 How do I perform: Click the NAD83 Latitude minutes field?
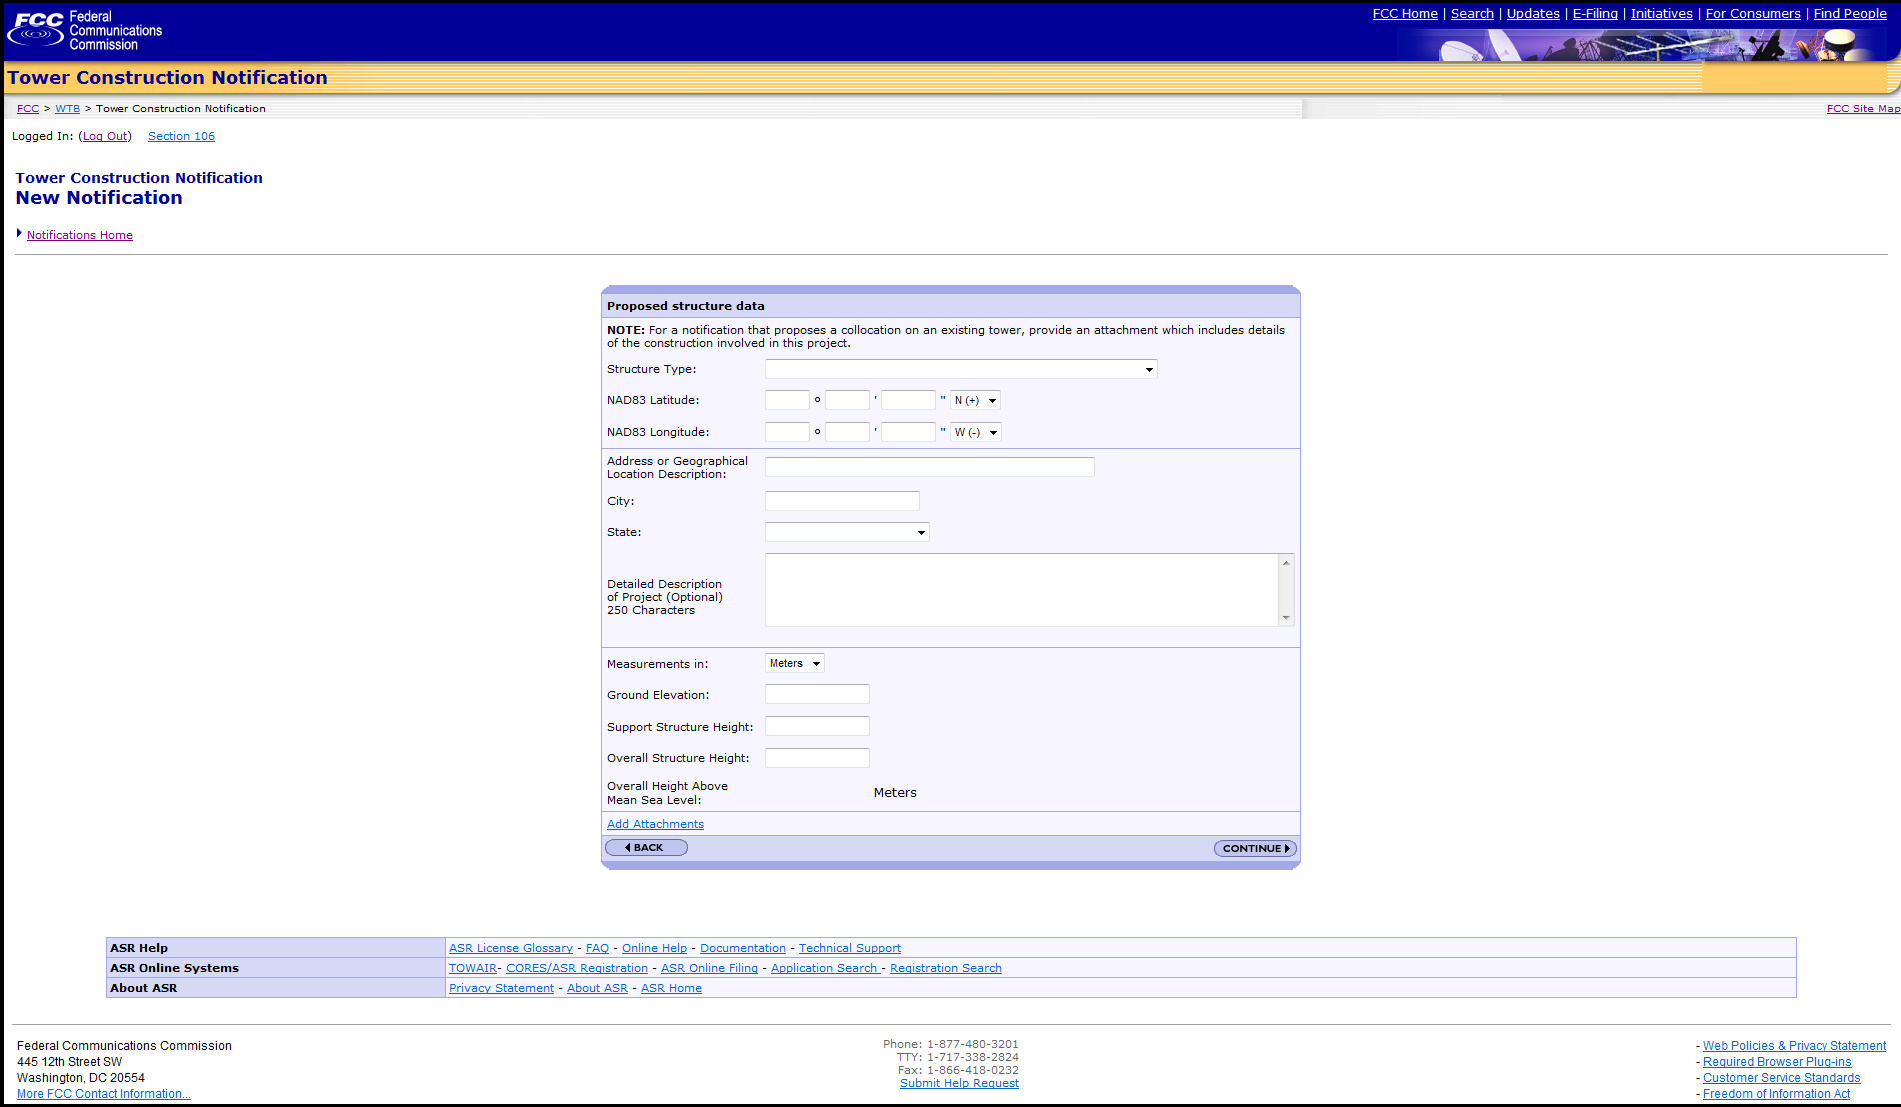click(847, 400)
